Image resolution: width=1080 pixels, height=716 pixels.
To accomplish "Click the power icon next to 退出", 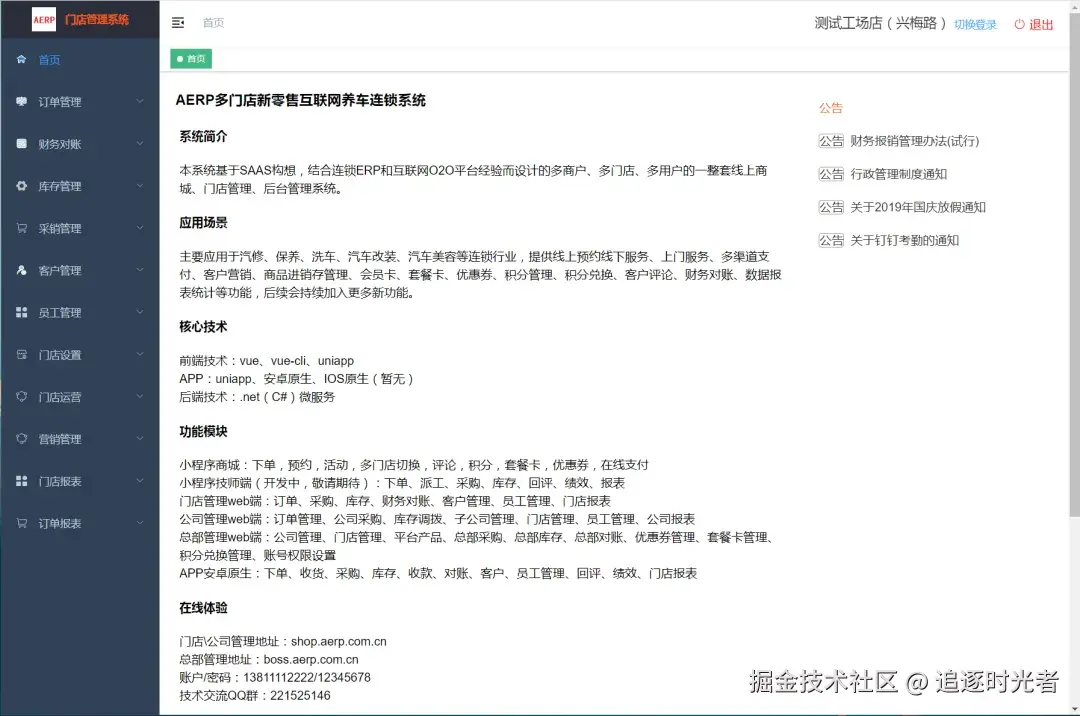I will click(1019, 24).
